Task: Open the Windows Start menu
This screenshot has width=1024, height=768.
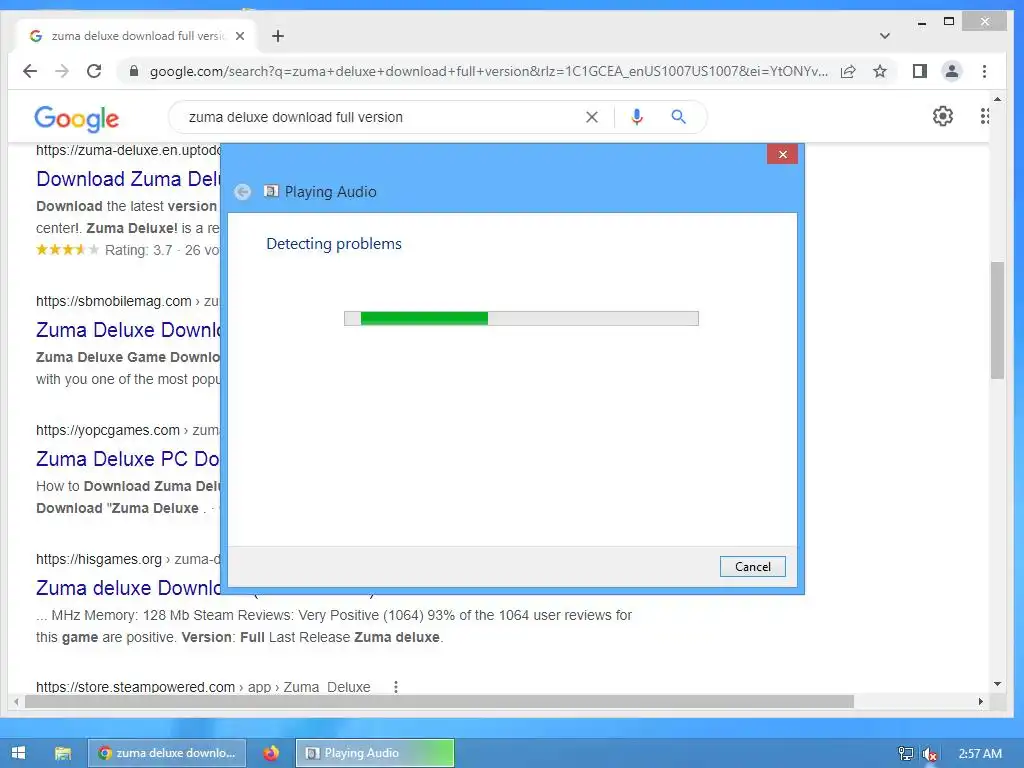Action: click(x=18, y=753)
